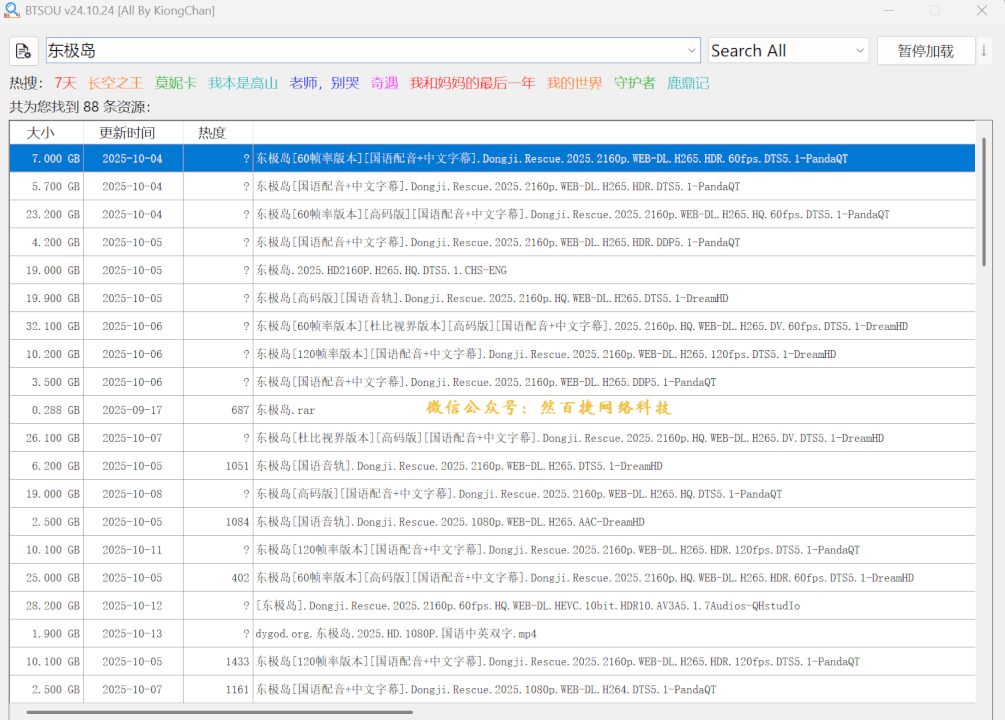Click the BTSOU app icon in title bar
The height and width of the screenshot is (720, 1005).
coord(12,11)
